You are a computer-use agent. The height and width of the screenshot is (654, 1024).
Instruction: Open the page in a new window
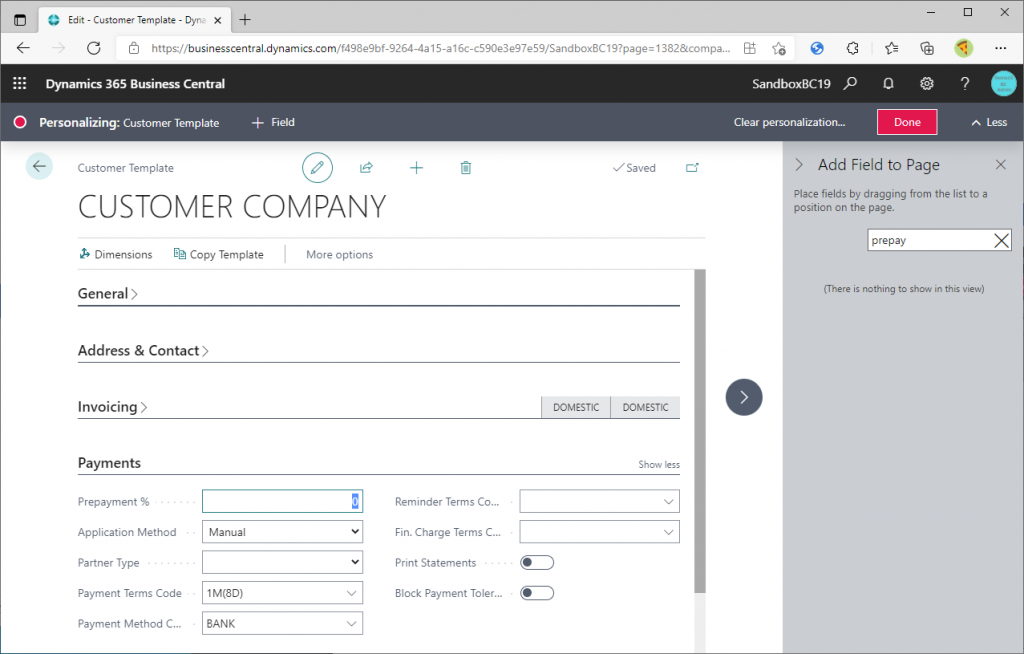(692, 168)
